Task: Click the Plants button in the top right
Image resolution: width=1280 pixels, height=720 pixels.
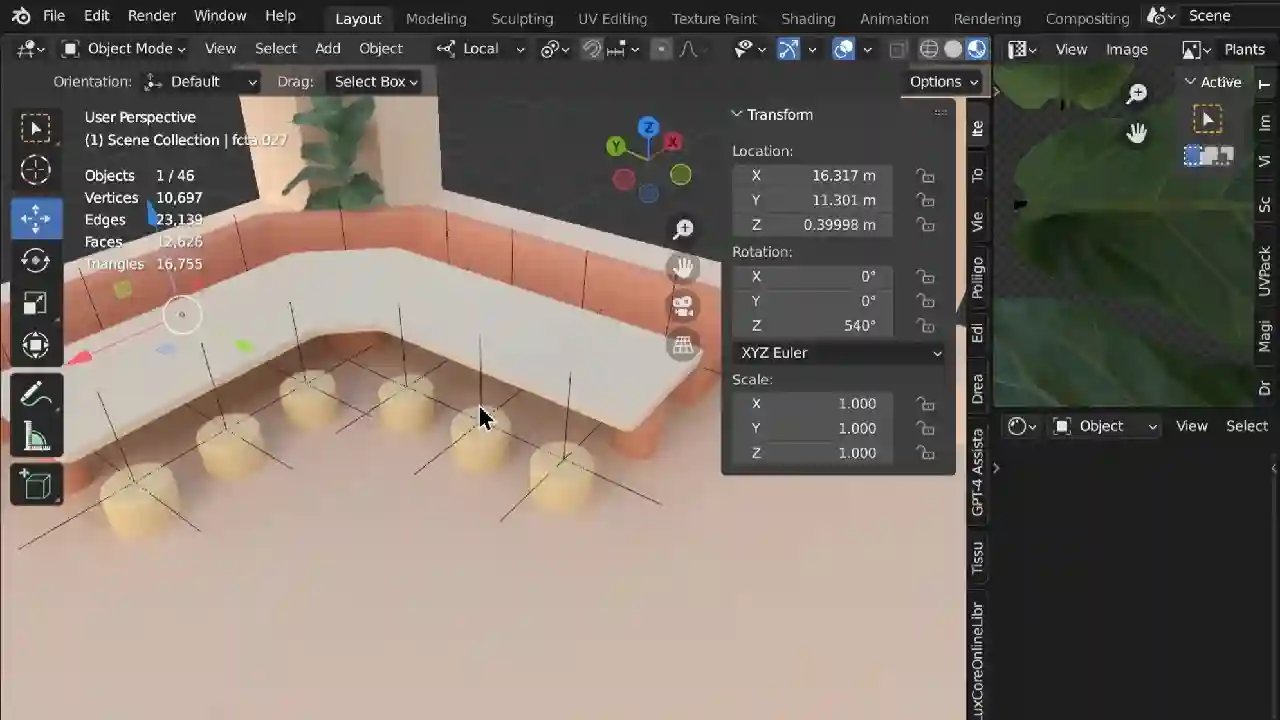Action: point(1244,49)
